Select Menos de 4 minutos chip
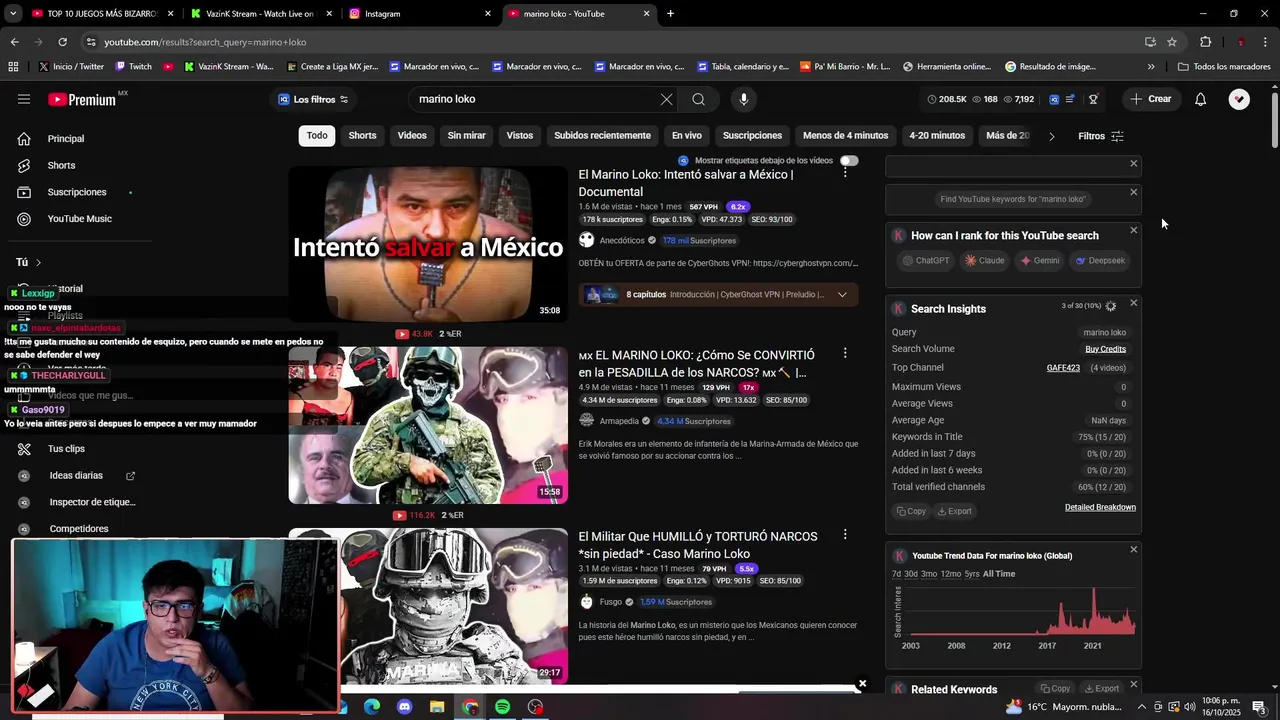Viewport: 1280px width, 720px height. tap(845, 135)
